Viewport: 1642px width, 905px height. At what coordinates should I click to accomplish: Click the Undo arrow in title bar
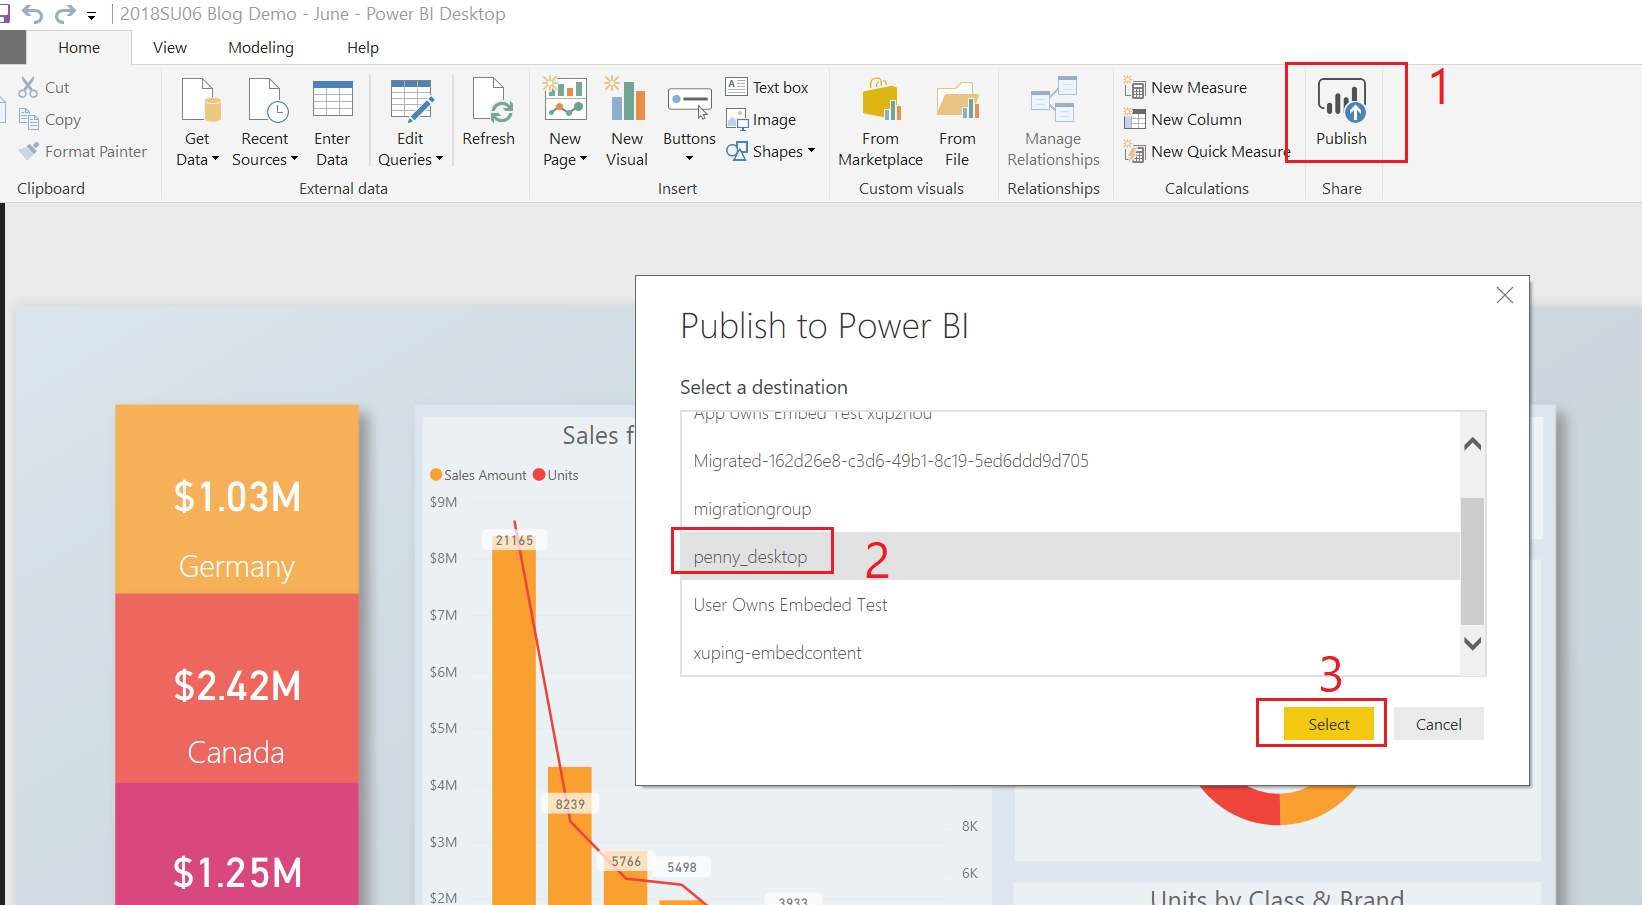[x=32, y=14]
